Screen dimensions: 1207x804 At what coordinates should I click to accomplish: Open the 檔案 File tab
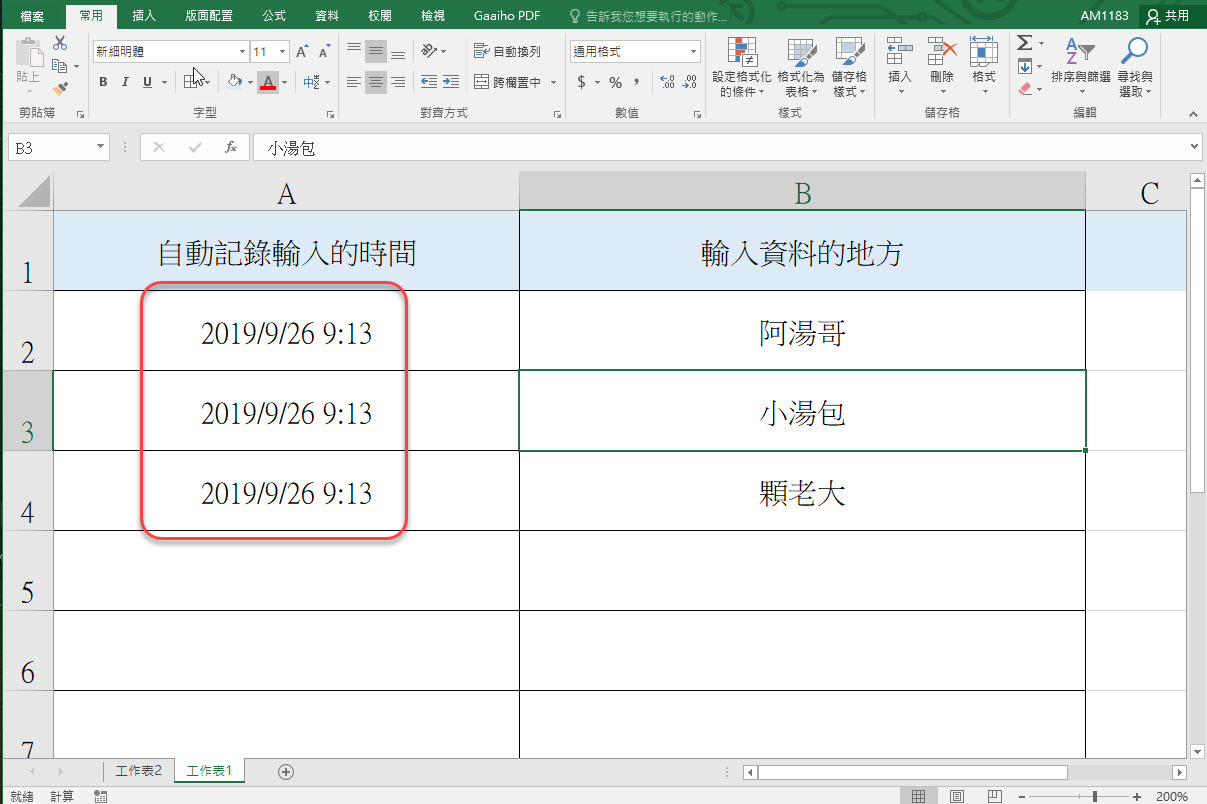point(32,15)
